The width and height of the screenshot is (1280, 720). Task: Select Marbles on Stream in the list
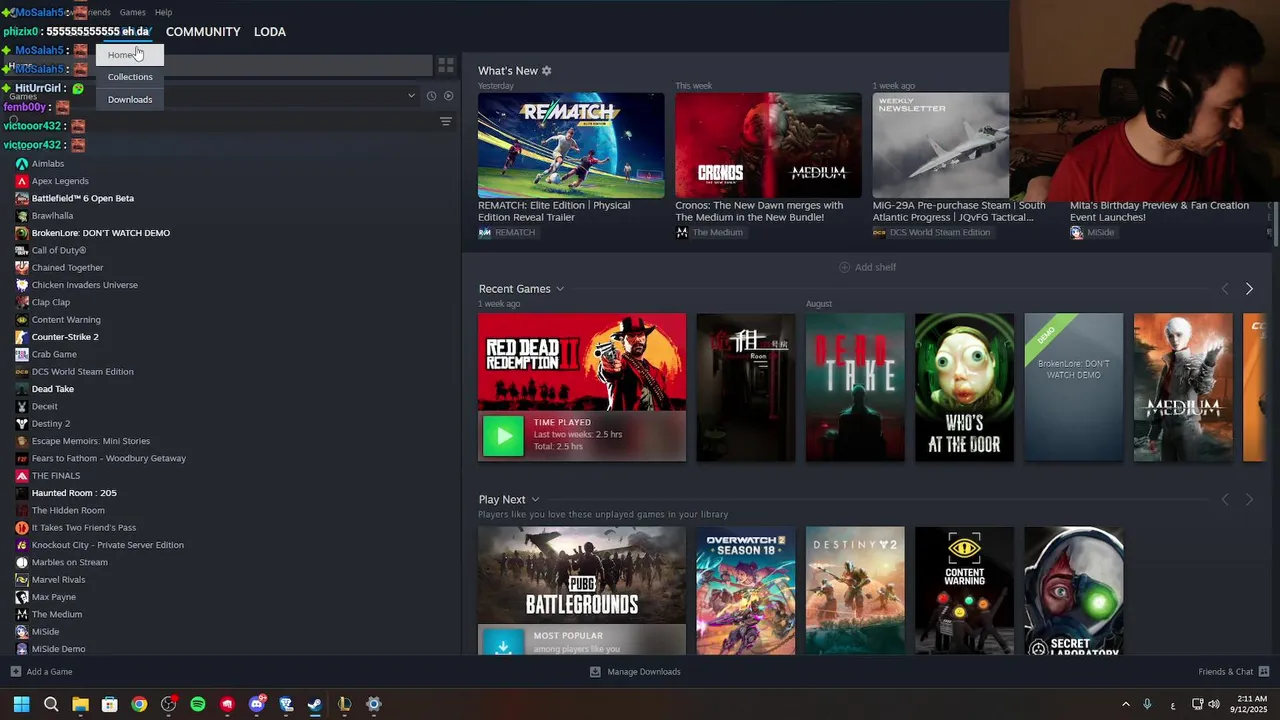69,562
